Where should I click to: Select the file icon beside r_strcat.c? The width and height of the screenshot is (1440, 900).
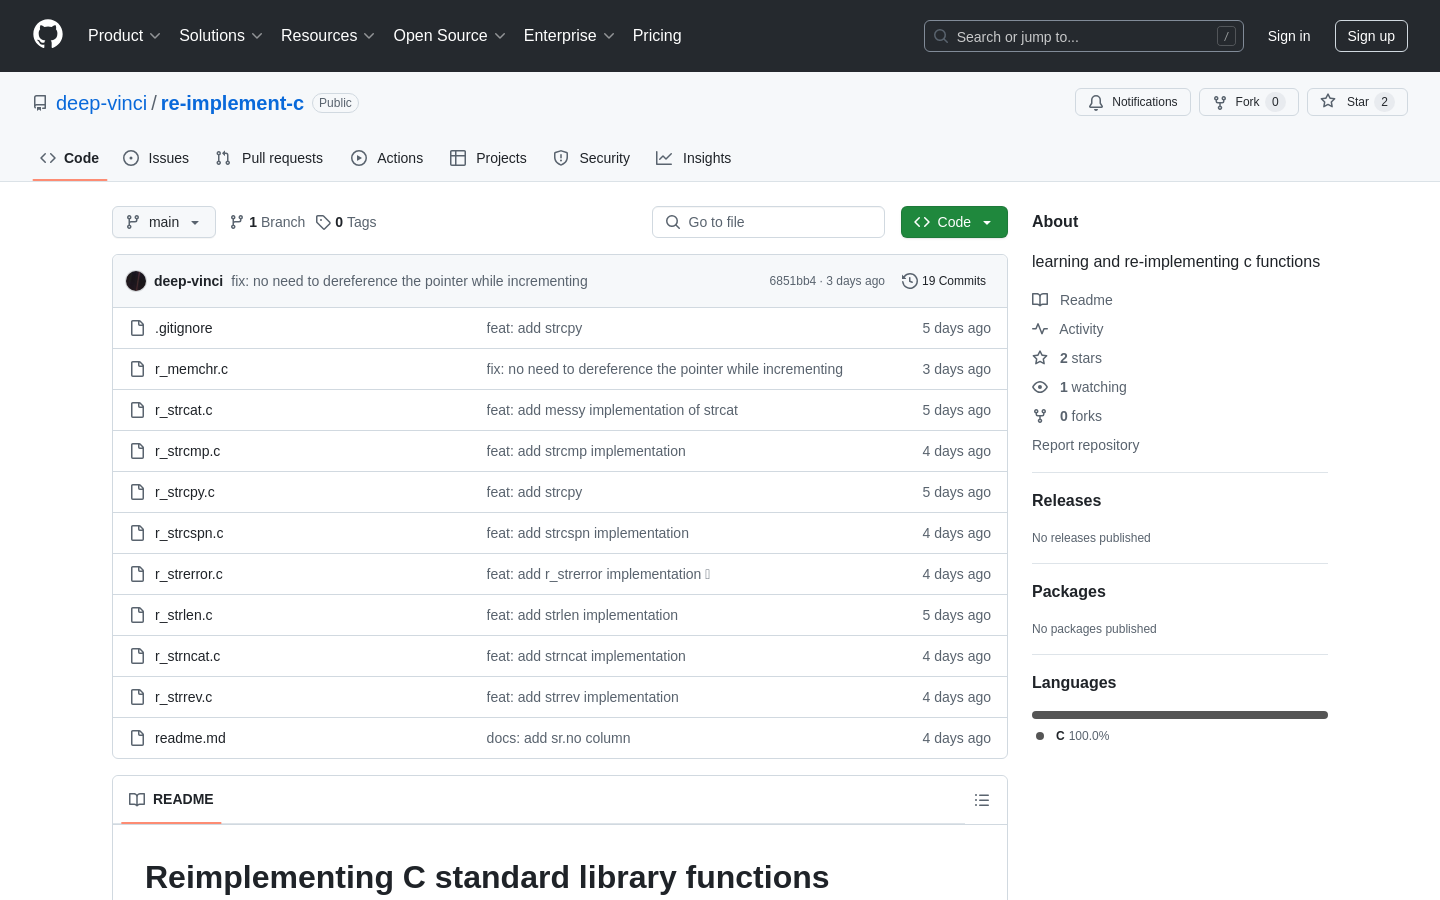tap(138, 410)
